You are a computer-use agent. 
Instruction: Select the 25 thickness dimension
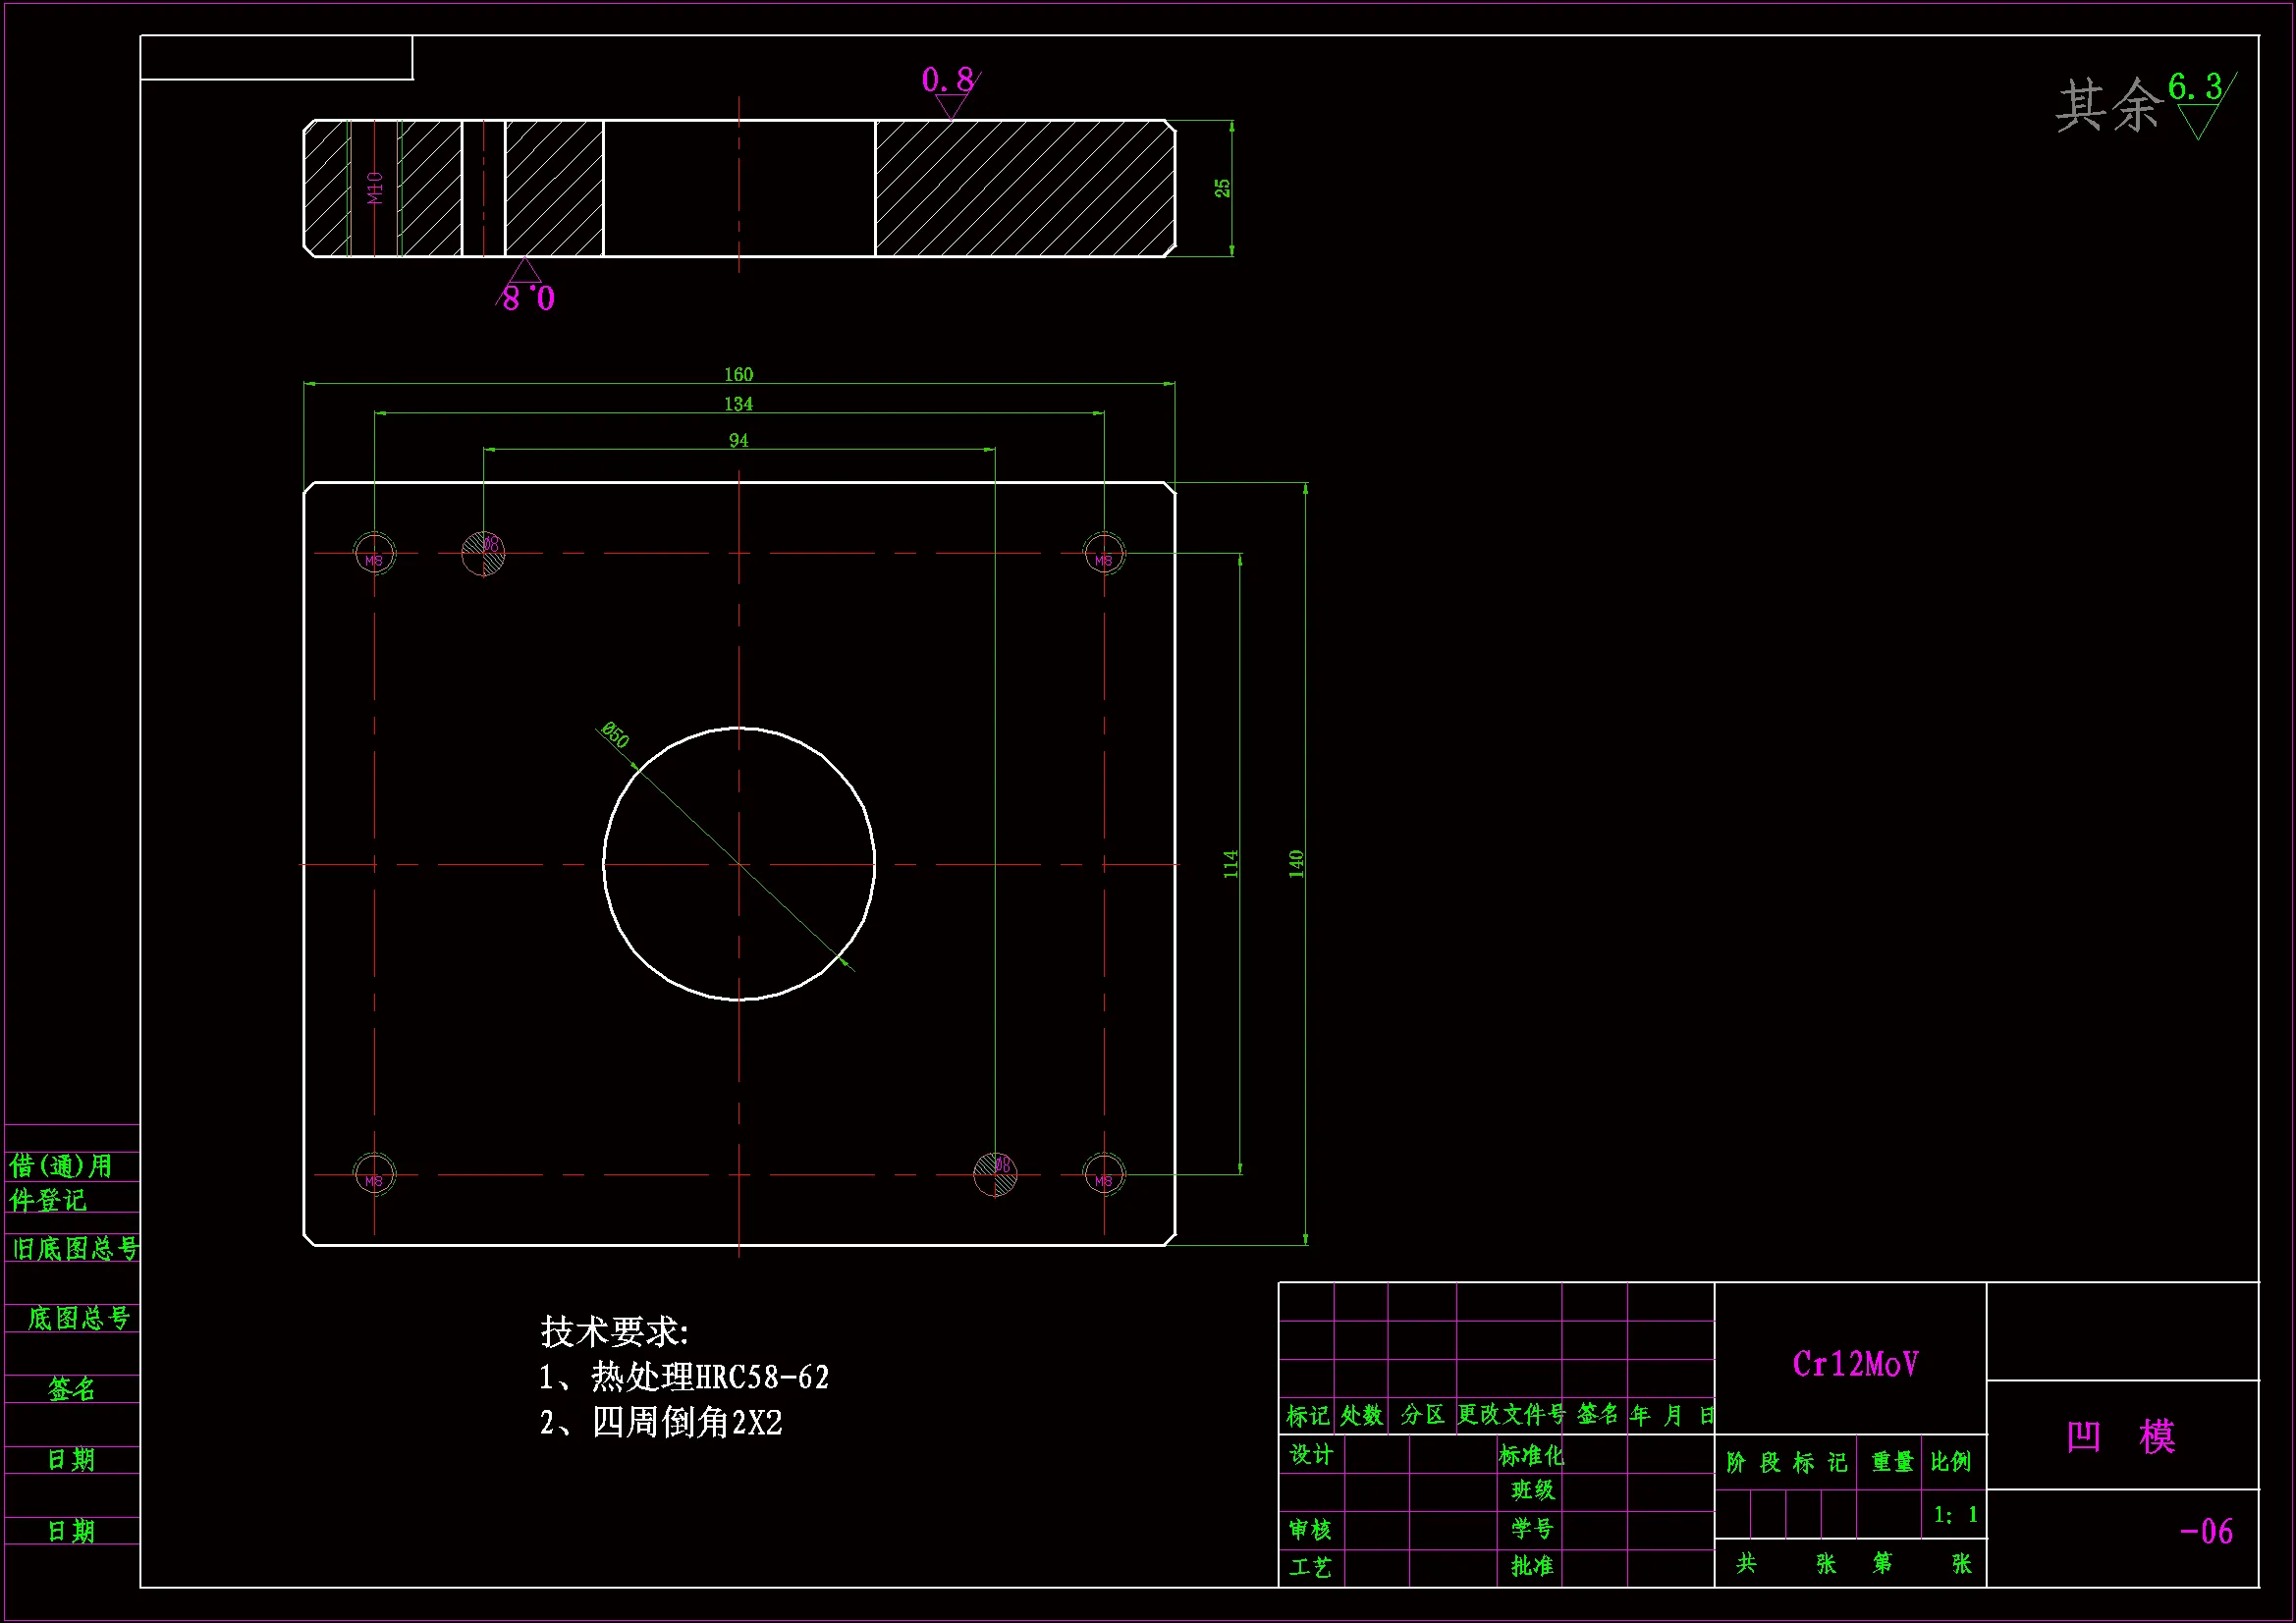click(x=1222, y=188)
